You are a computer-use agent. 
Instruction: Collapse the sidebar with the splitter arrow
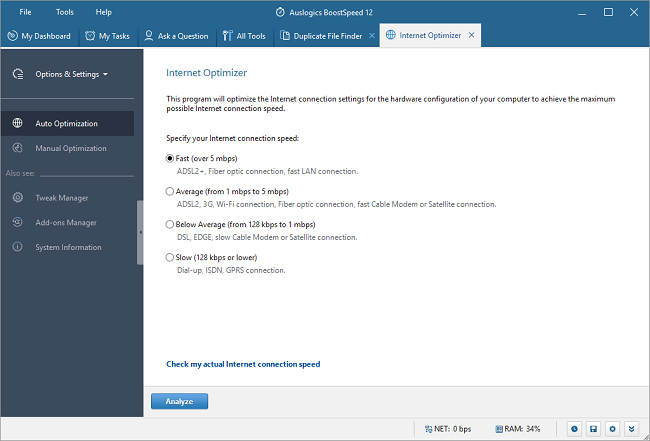click(140, 233)
